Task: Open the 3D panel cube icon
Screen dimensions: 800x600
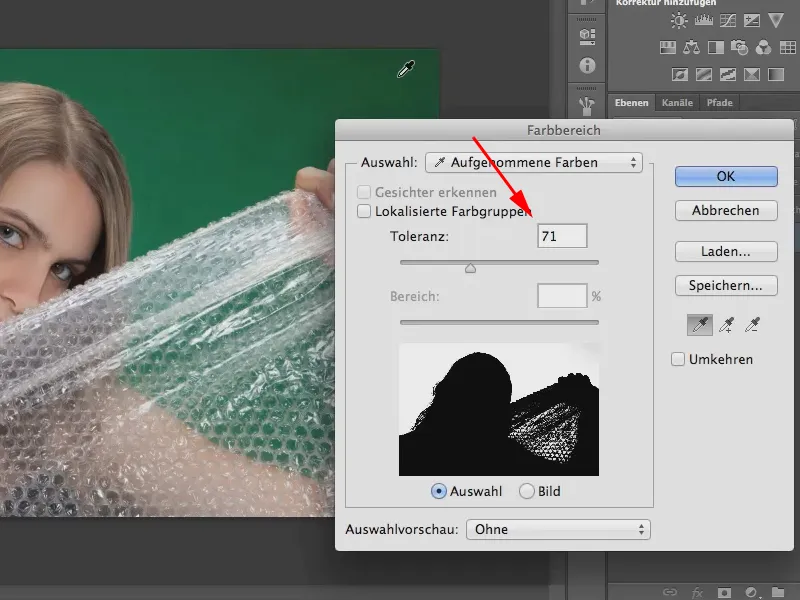Action: 587,36
